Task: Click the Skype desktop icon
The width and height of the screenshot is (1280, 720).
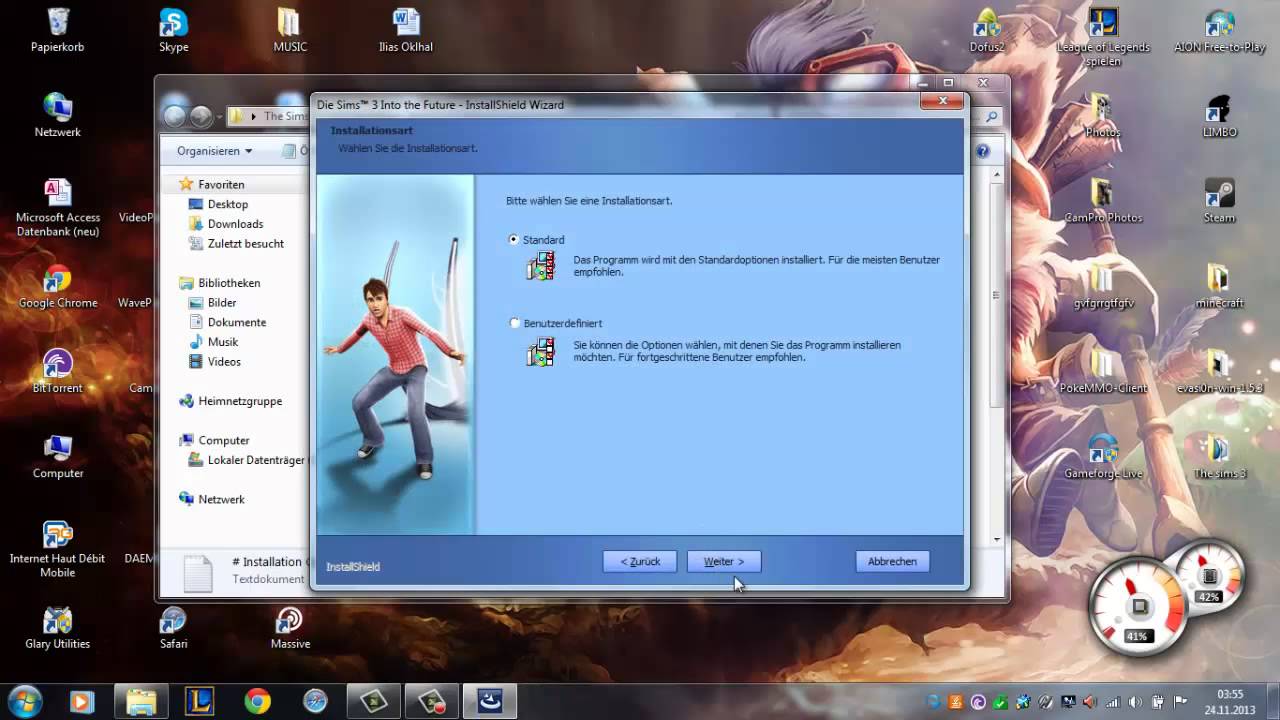Action: point(174,29)
